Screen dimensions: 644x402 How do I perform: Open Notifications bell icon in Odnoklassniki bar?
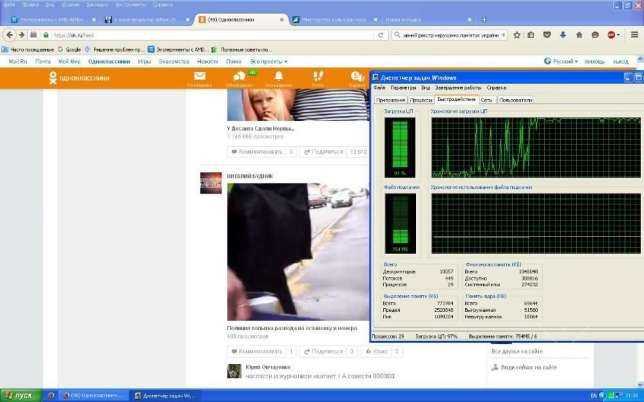[x=279, y=78]
